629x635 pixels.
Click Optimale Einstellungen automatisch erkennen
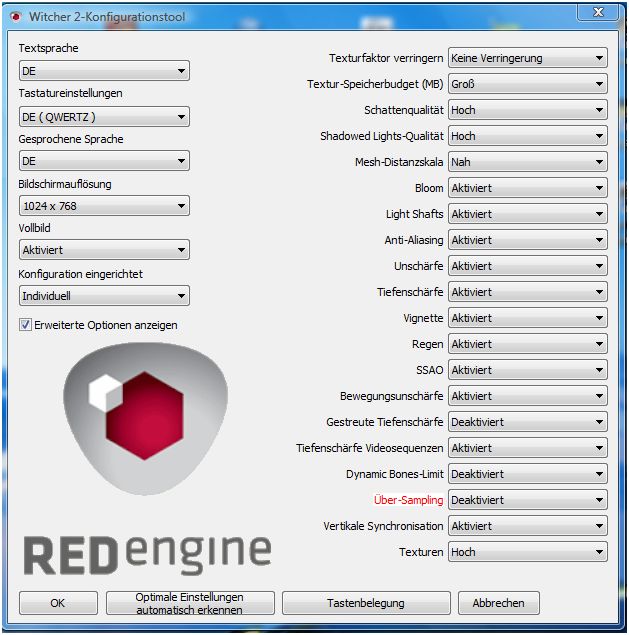tap(190, 603)
